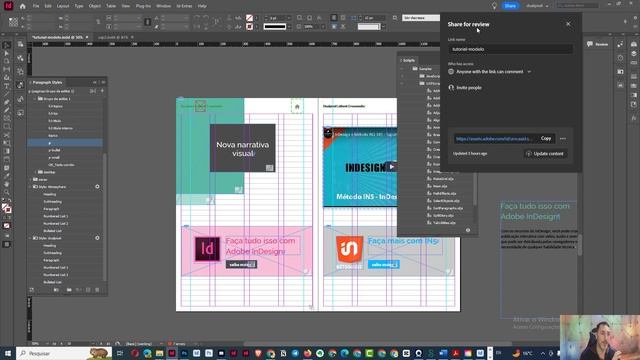Collapse the Grupo de estilos 1 folder

[x=35, y=99]
